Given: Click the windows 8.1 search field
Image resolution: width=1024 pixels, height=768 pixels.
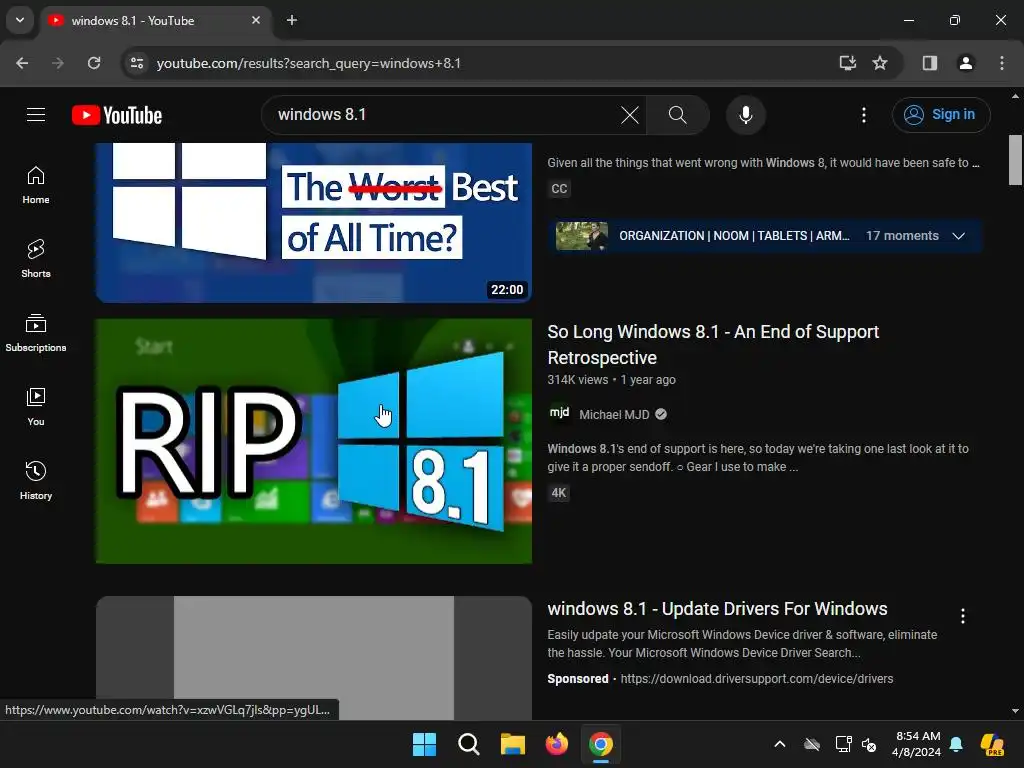Looking at the screenshot, I should coord(444,115).
